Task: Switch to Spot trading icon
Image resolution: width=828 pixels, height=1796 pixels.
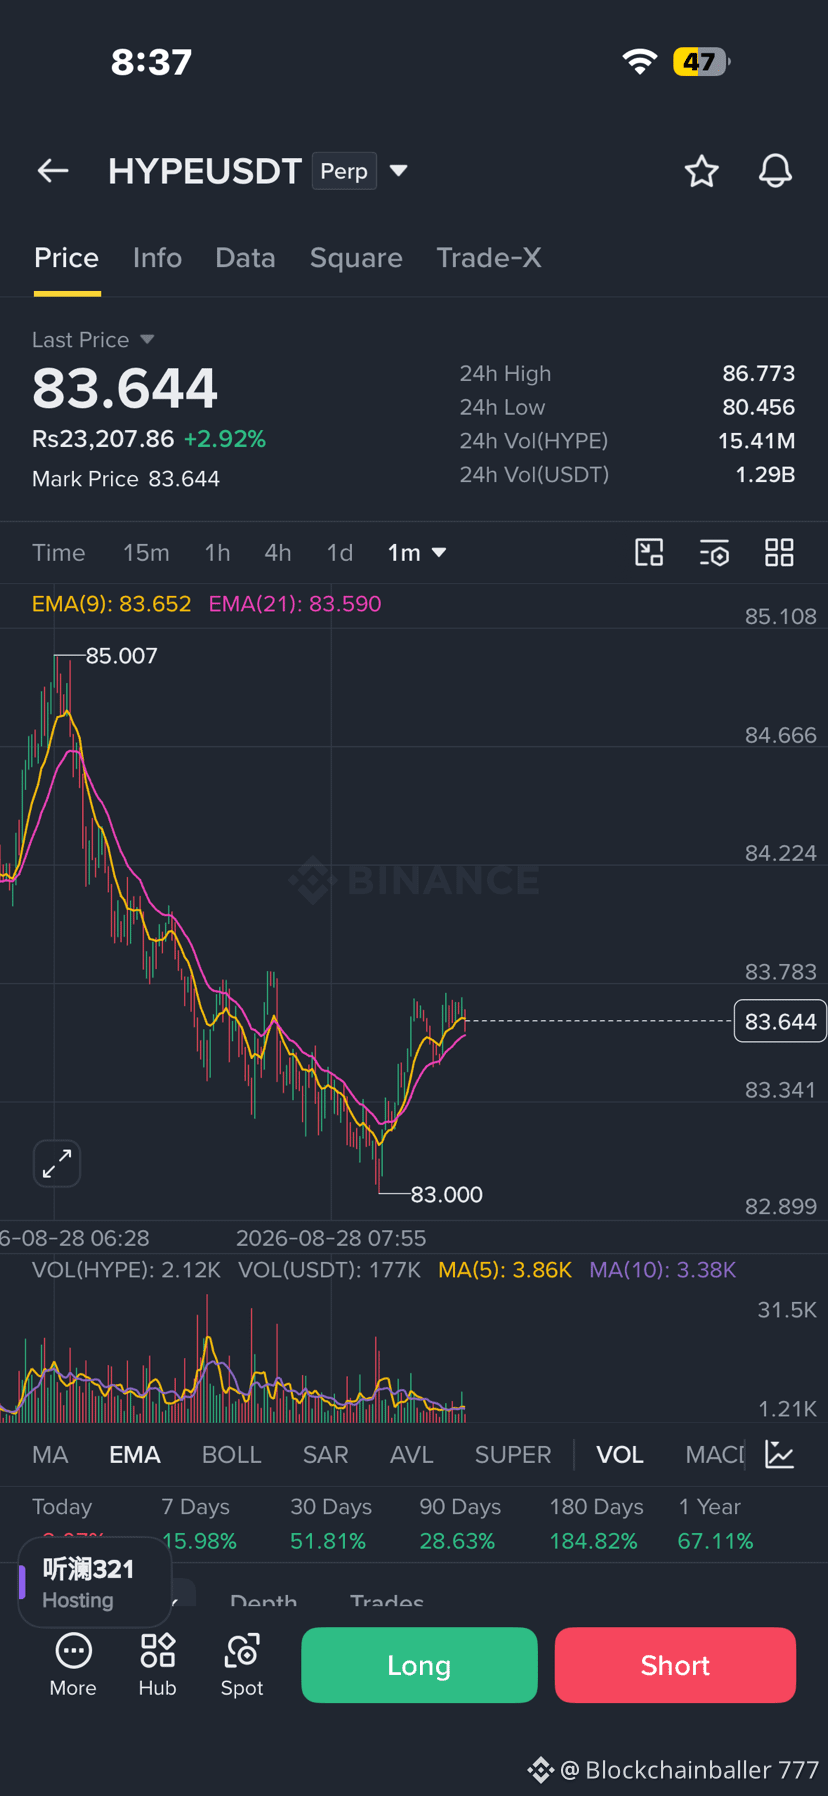Action: 242,1665
